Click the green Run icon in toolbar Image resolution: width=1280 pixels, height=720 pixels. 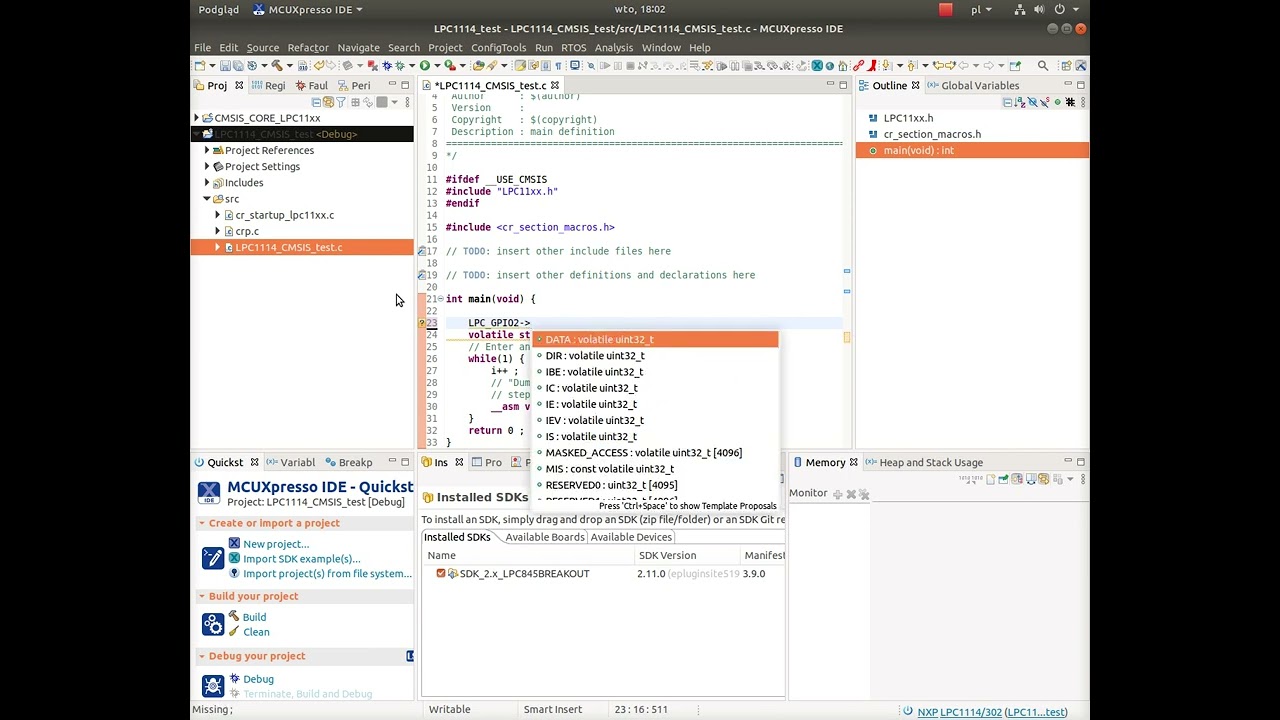[425, 66]
